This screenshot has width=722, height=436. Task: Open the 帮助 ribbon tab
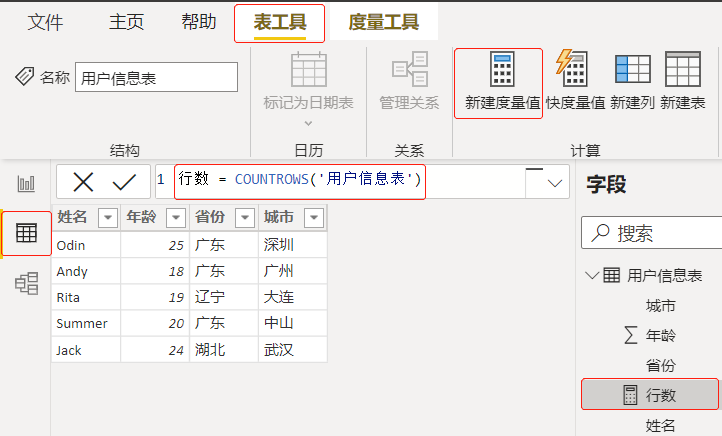(x=199, y=22)
